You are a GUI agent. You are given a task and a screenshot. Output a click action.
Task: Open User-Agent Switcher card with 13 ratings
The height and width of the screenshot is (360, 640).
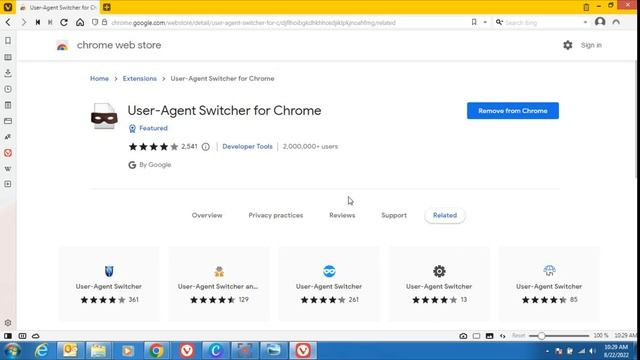click(x=439, y=283)
